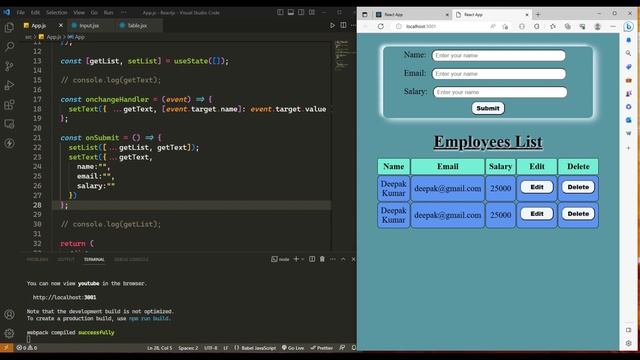Click the Read aloud icon in address bar

(493, 27)
